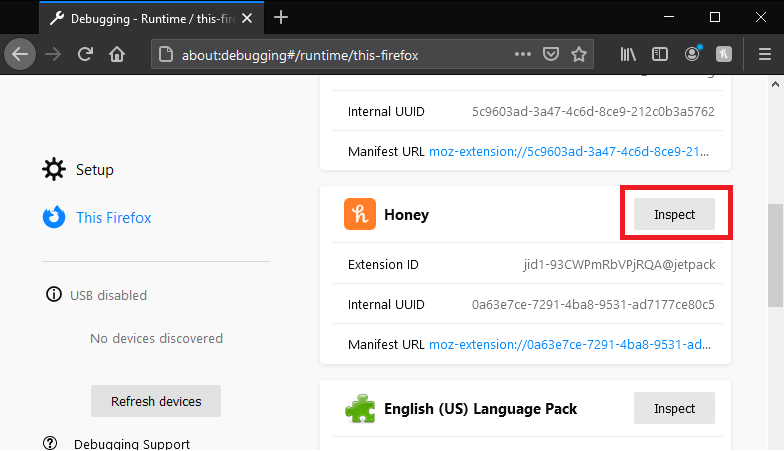784x451 pixels.
Task: Click the forward navigation arrow
Action: click(x=53, y=54)
